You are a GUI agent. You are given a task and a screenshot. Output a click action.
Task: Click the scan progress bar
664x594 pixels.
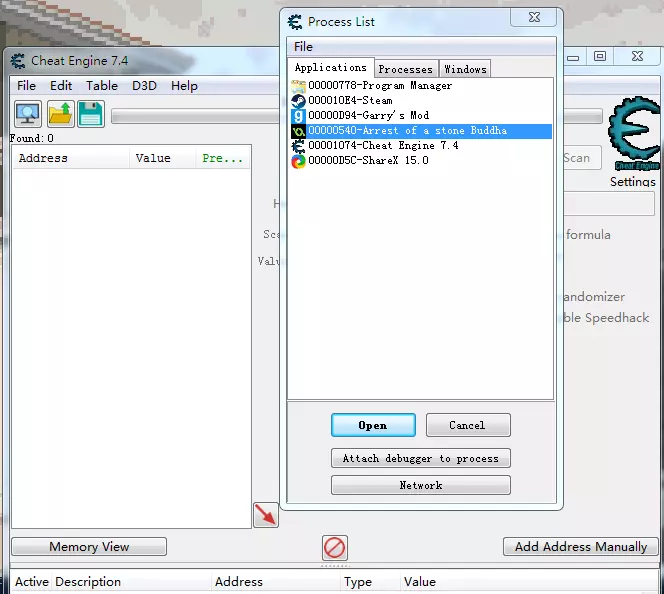pyautogui.click(x=195, y=116)
